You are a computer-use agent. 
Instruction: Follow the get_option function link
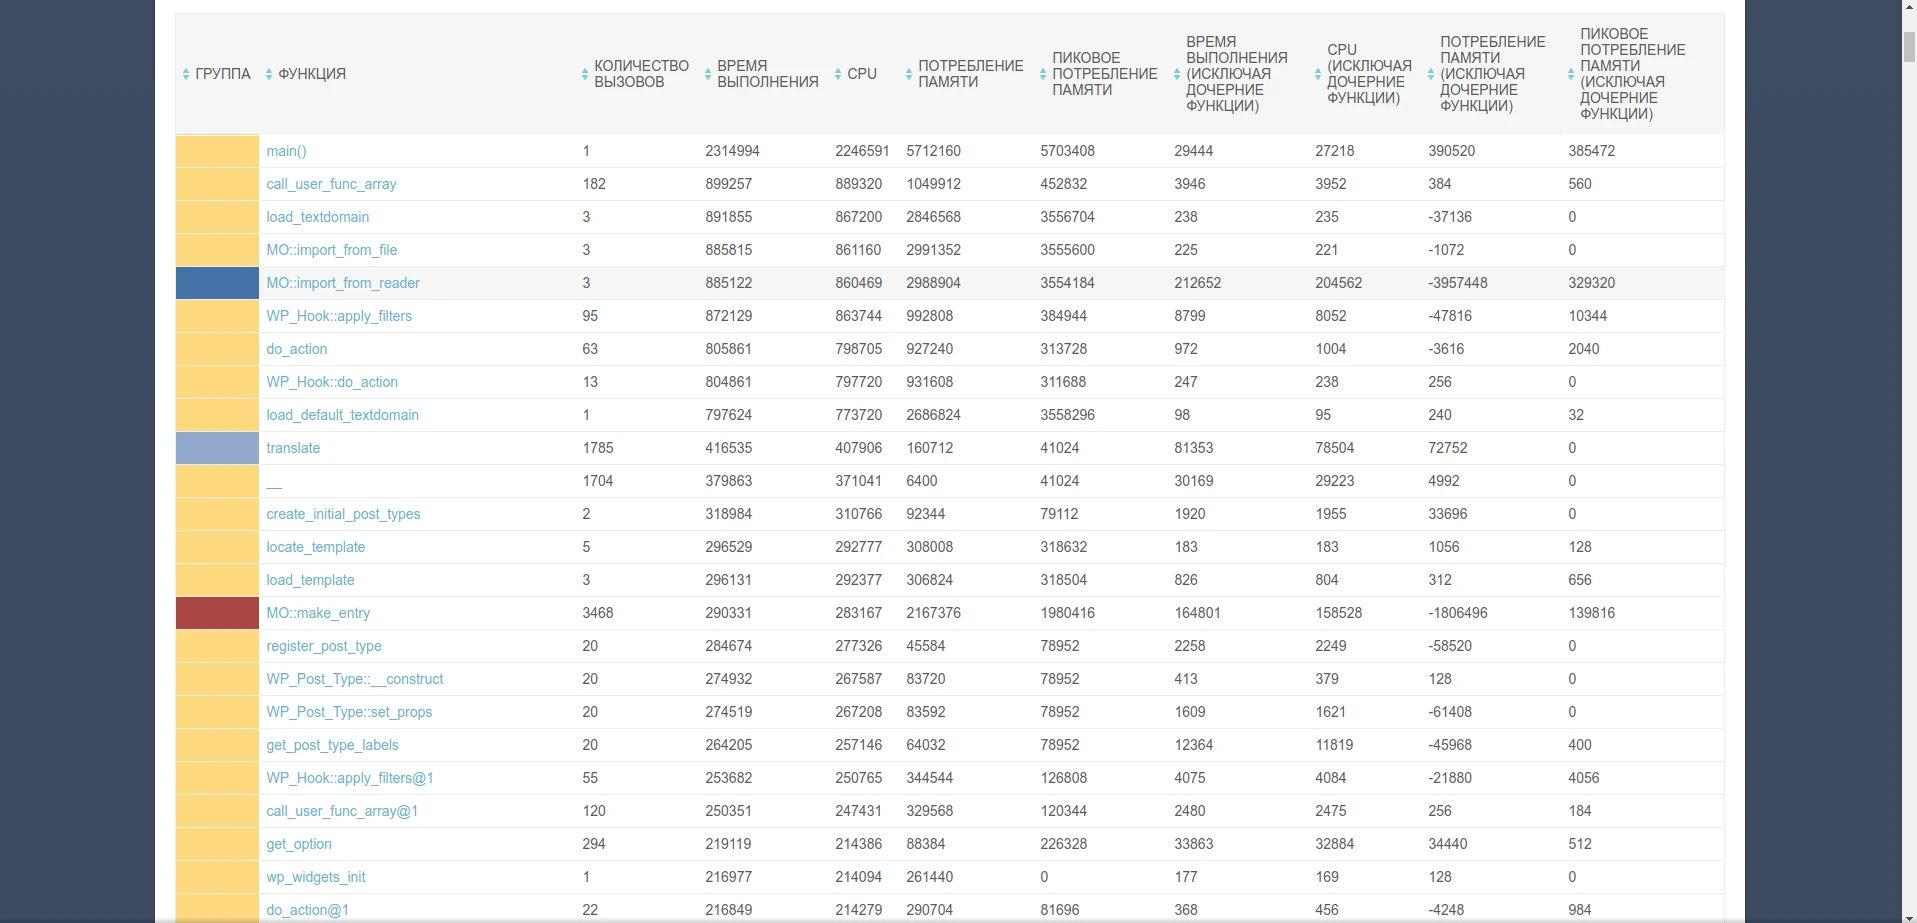pyautogui.click(x=299, y=844)
